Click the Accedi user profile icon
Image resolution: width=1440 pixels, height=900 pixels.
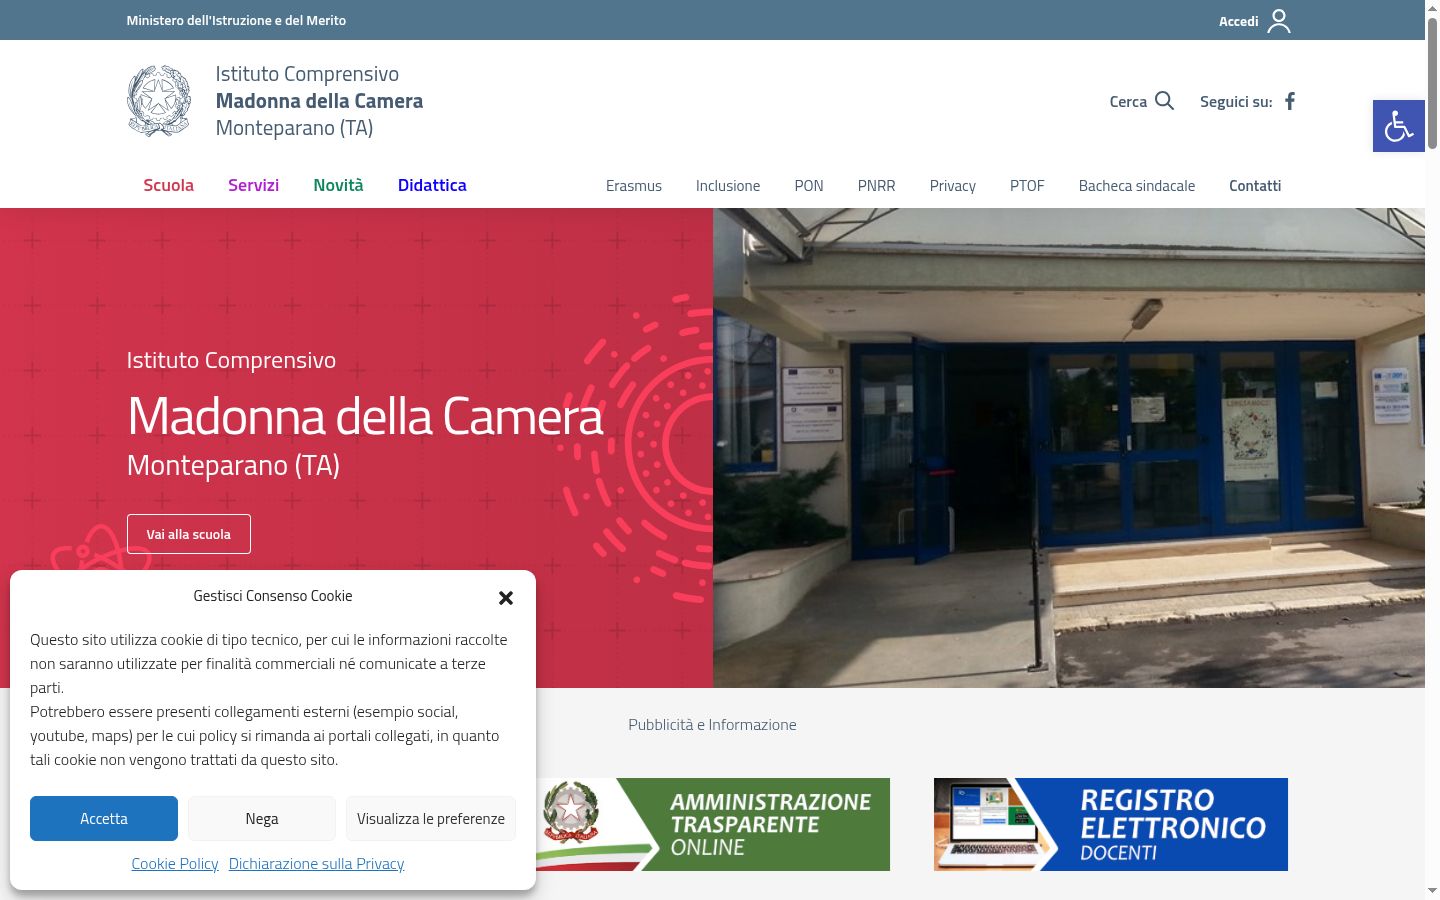[1279, 21]
